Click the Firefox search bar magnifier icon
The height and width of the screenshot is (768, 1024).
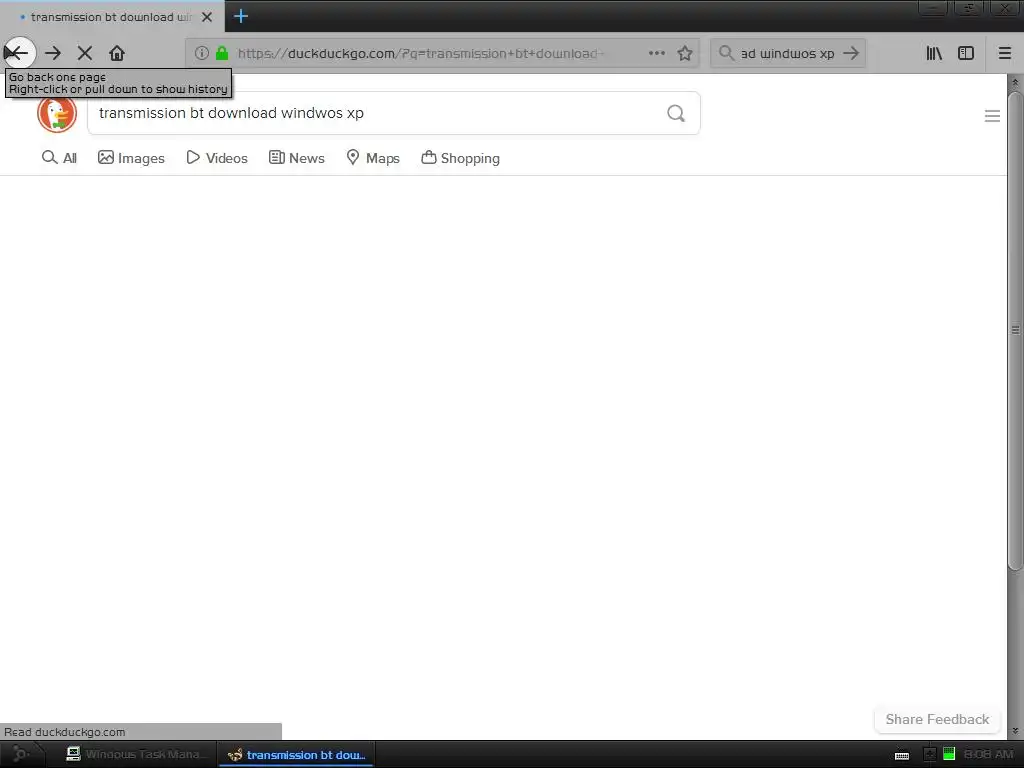pyautogui.click(x=726, y=53)
